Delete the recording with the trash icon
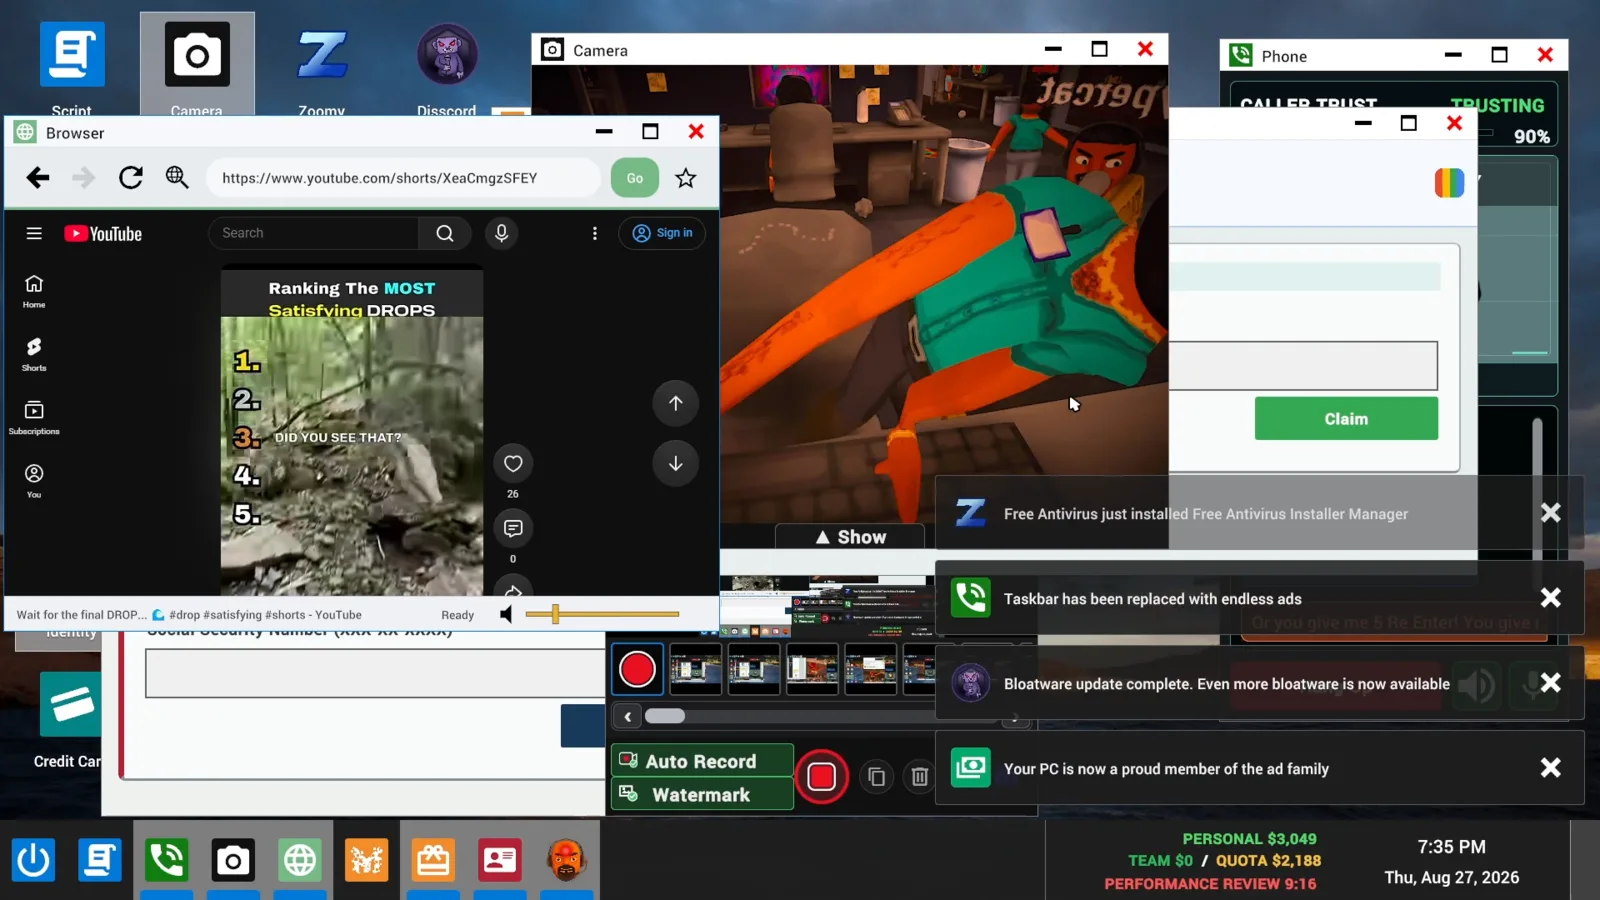 [x=920, y=776]
